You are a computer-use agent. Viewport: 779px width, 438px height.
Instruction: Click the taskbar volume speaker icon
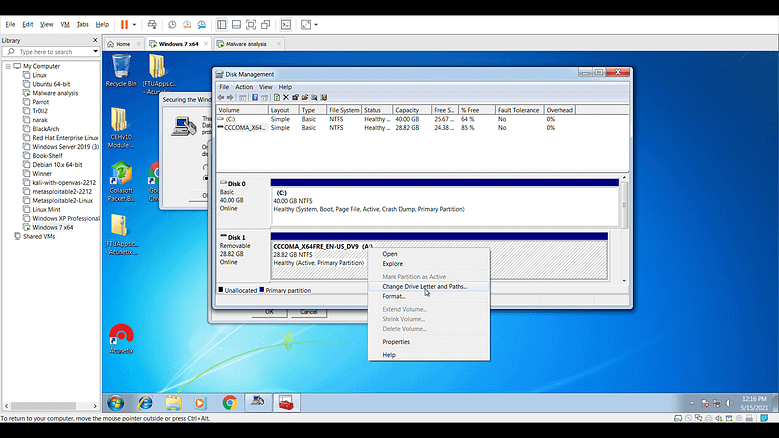click(x=728, y=403)
